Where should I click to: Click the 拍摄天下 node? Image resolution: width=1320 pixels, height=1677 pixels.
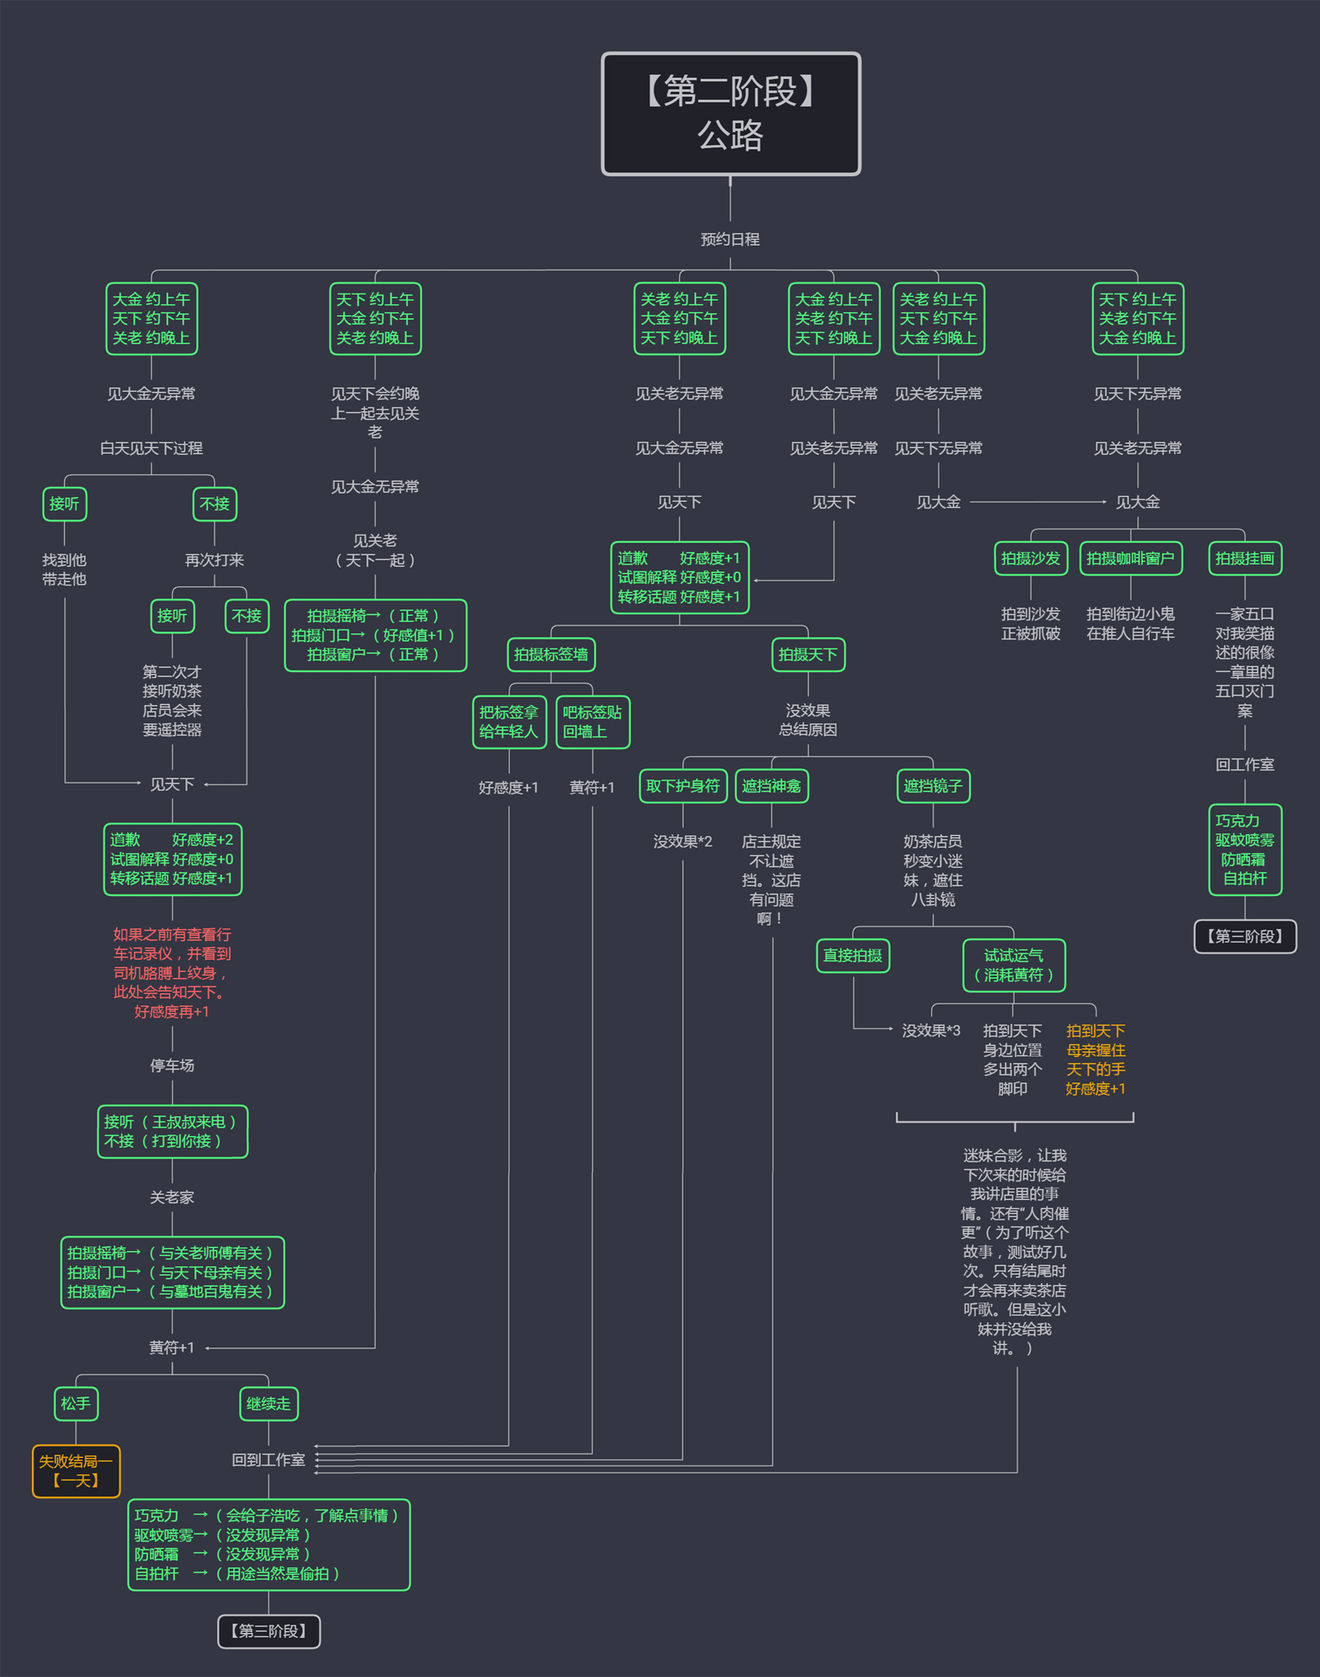click(x=808, y=654)
